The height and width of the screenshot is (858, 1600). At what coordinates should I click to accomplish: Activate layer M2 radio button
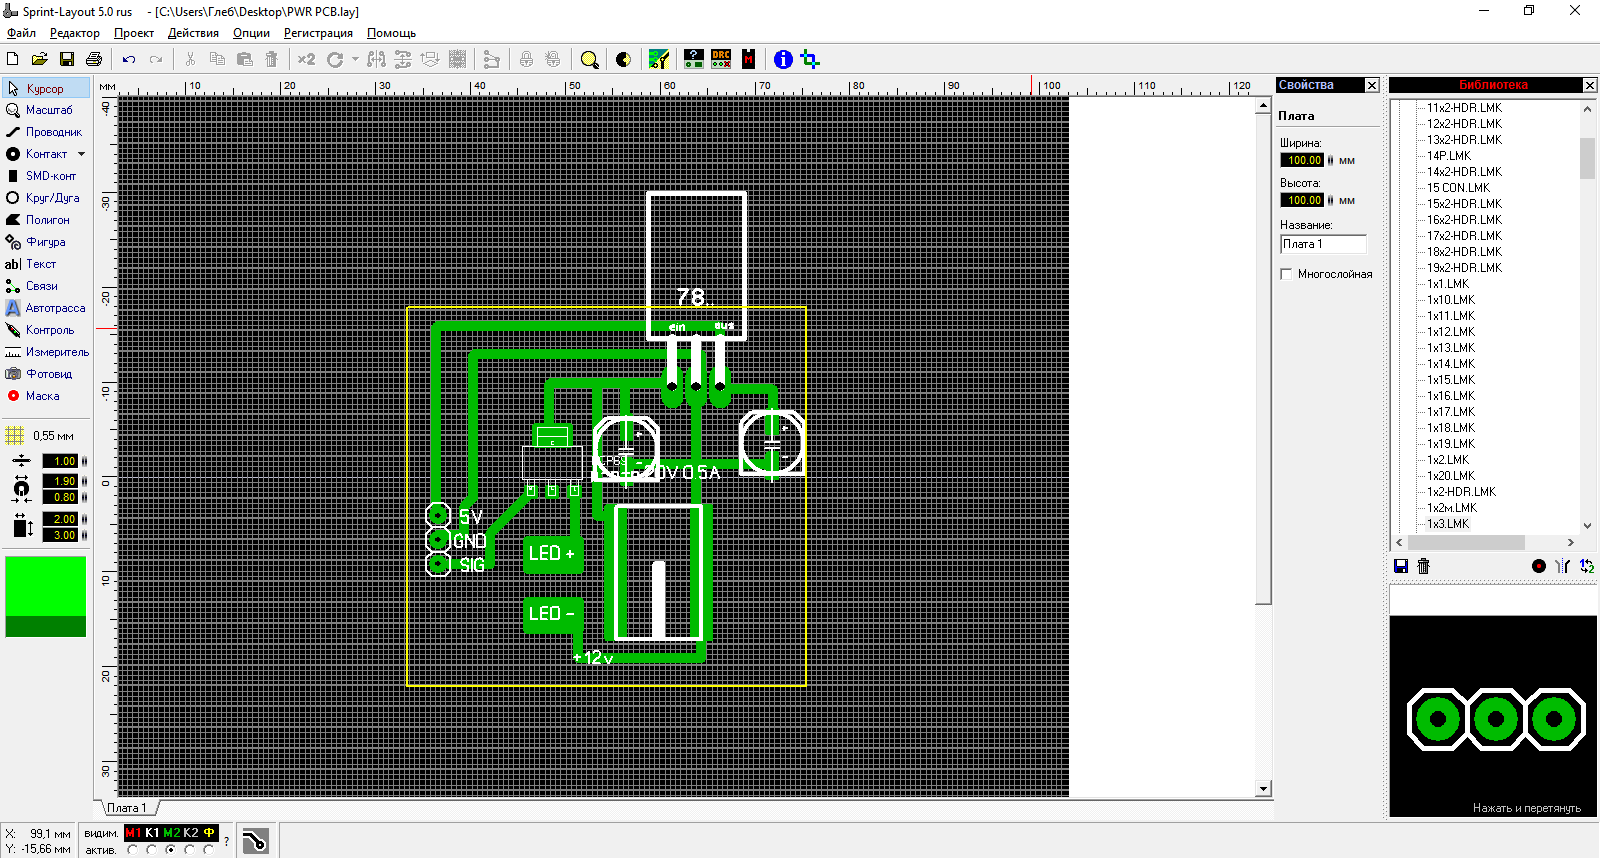(x=170, y=850)
